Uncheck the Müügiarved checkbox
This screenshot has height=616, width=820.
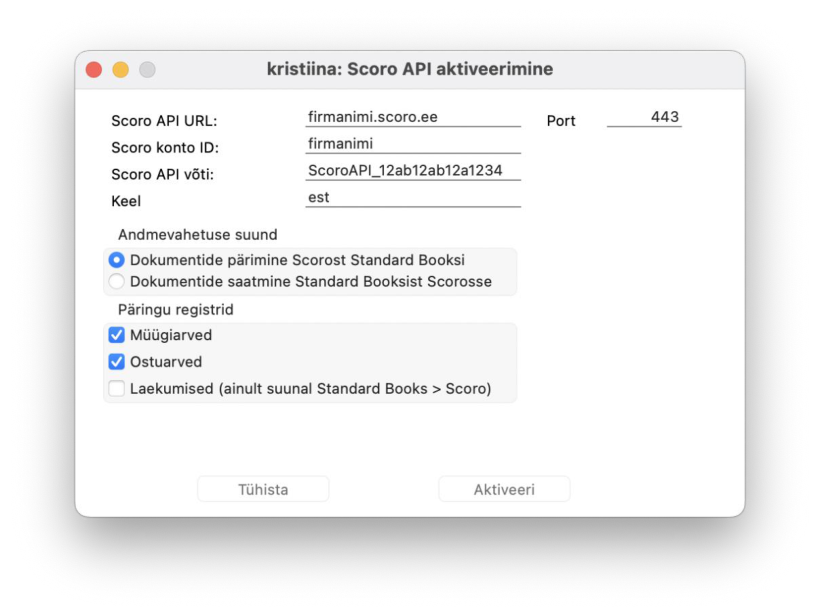[x=117, y=335]
